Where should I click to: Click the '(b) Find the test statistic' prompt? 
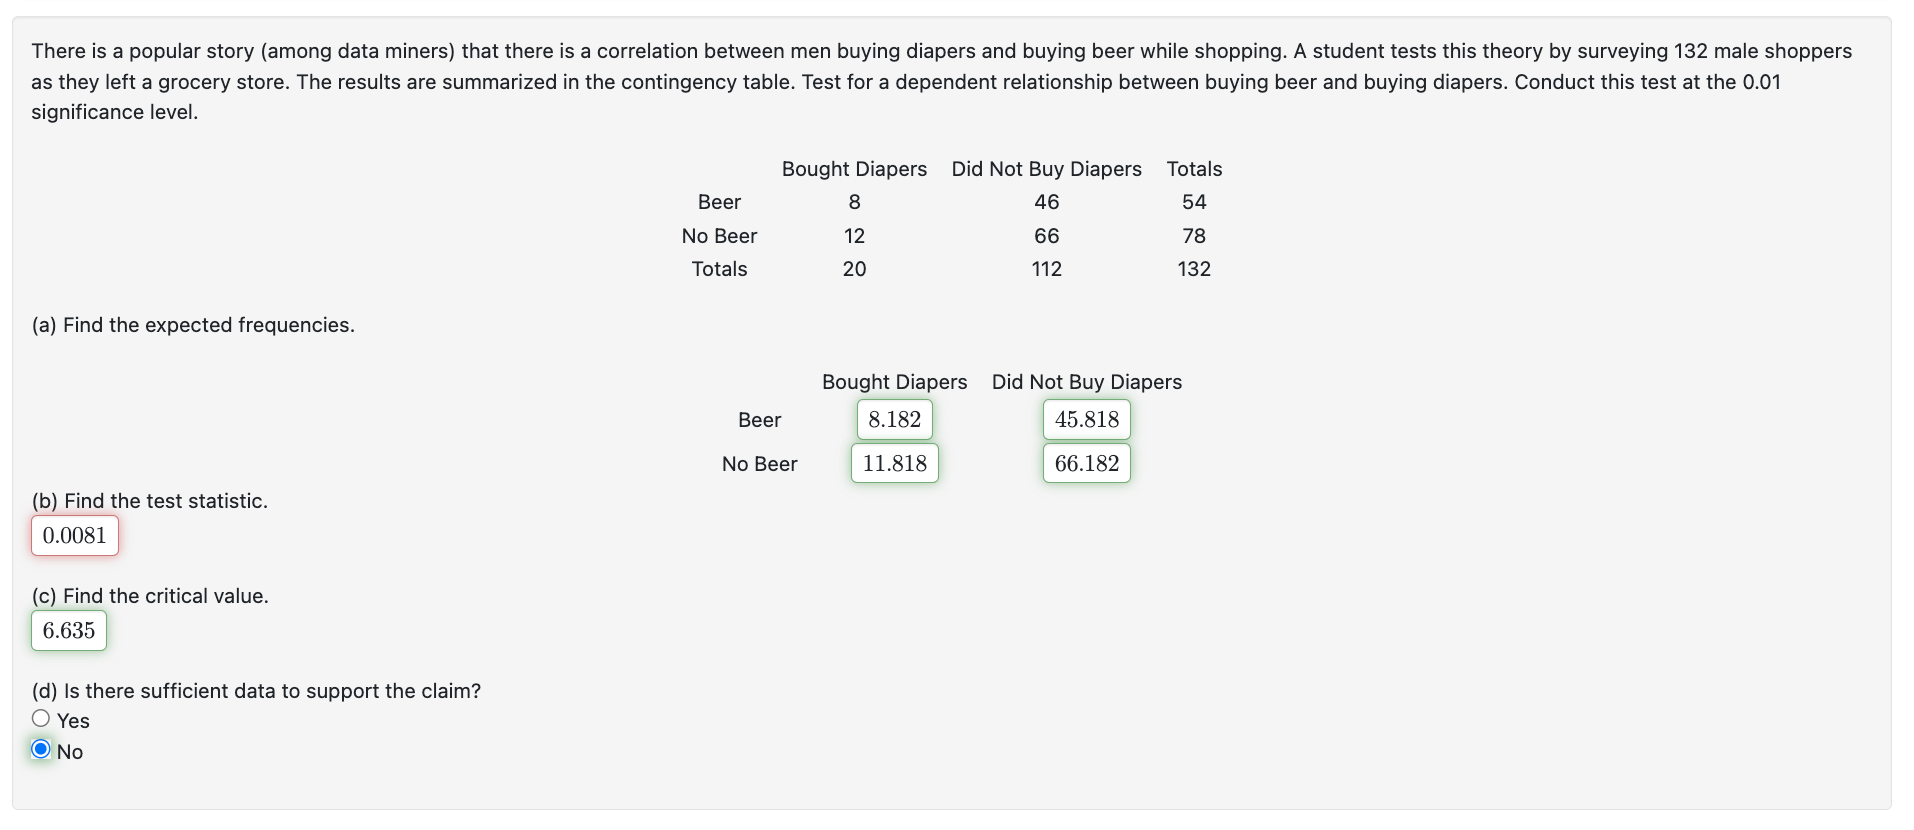pyautogui.click(x=149, y=501)
